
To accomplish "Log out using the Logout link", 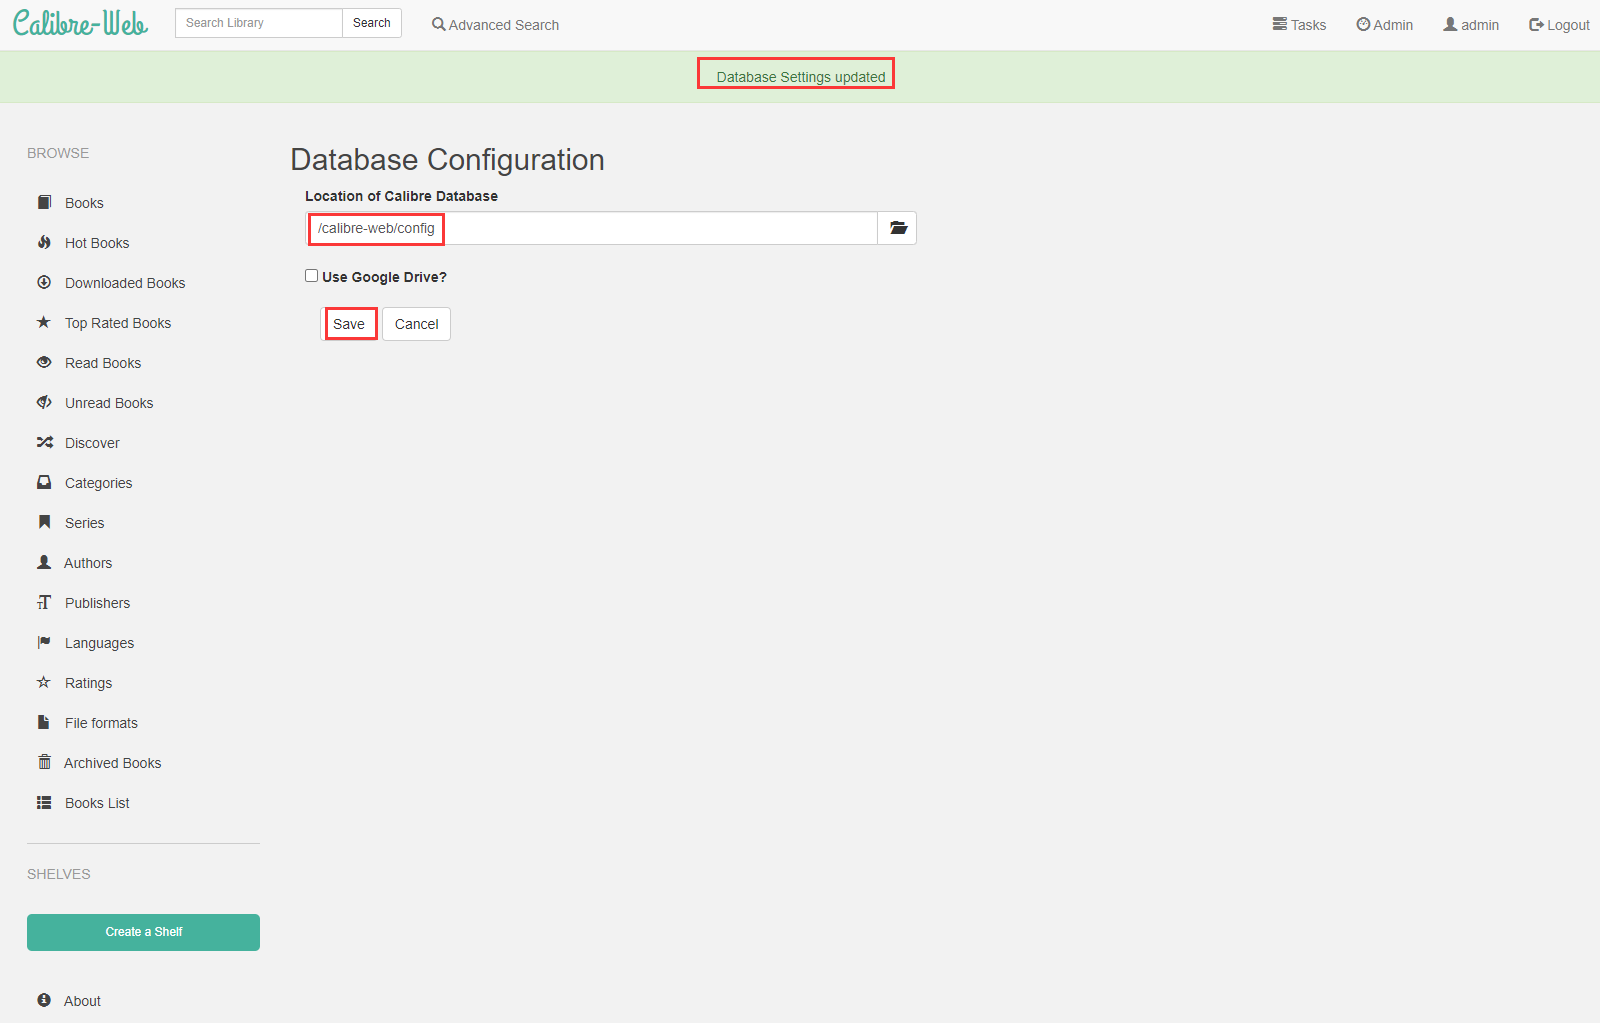I will click(x=1558, y=25).
